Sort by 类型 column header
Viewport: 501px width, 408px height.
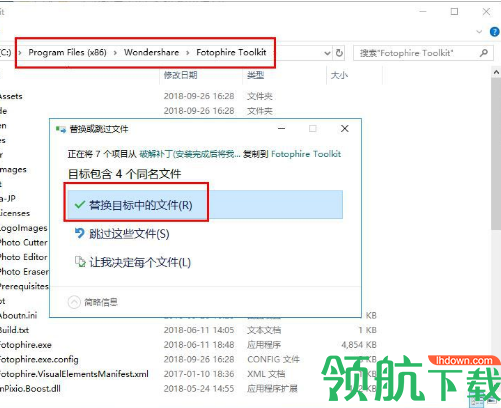tap(256, 75)
